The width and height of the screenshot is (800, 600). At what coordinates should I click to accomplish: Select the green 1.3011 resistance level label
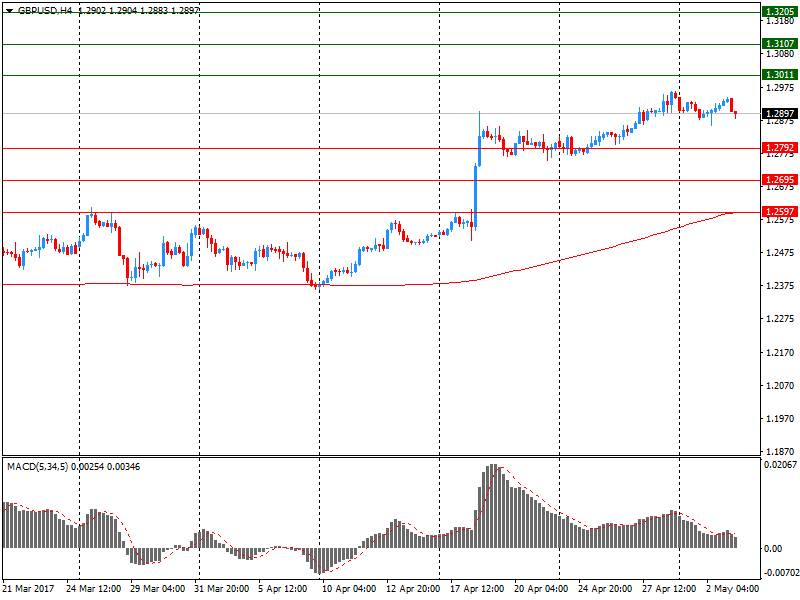(780, 75)
